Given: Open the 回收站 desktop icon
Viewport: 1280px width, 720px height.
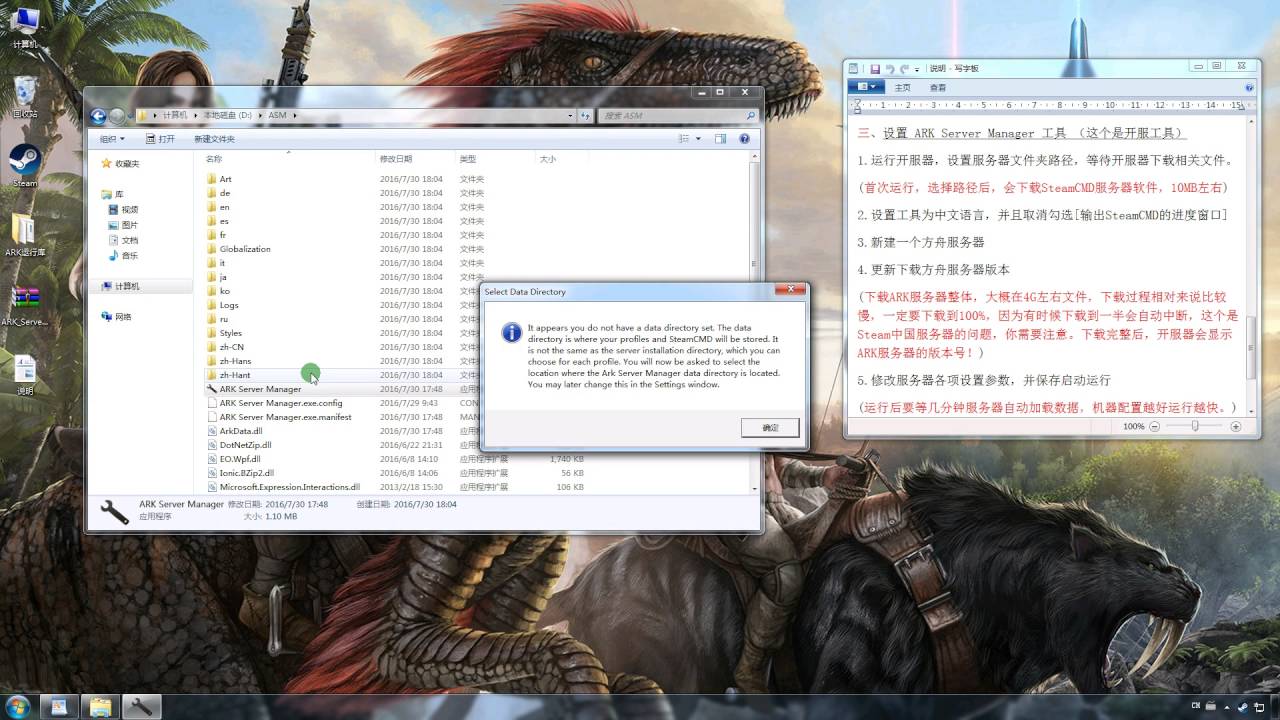Looking at the screenshot, I should click(25, 96).
